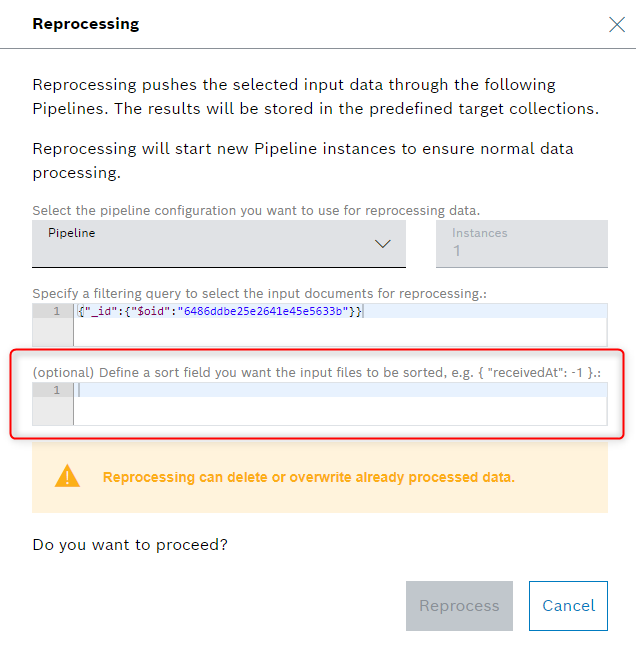The image size is (636, 654).
Task: Click the "Do you want to proceed?" text
Action: tap(130, 545)
